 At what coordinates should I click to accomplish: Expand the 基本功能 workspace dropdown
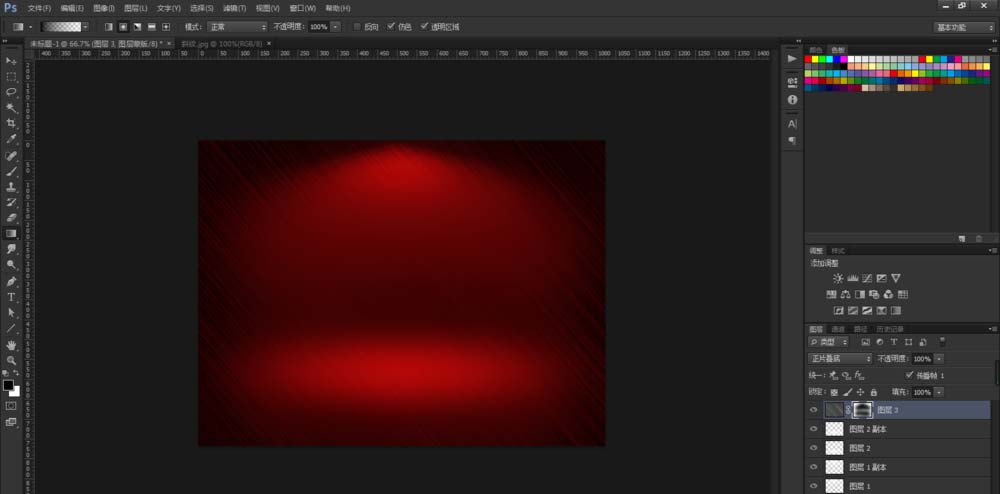pos(964,27)
